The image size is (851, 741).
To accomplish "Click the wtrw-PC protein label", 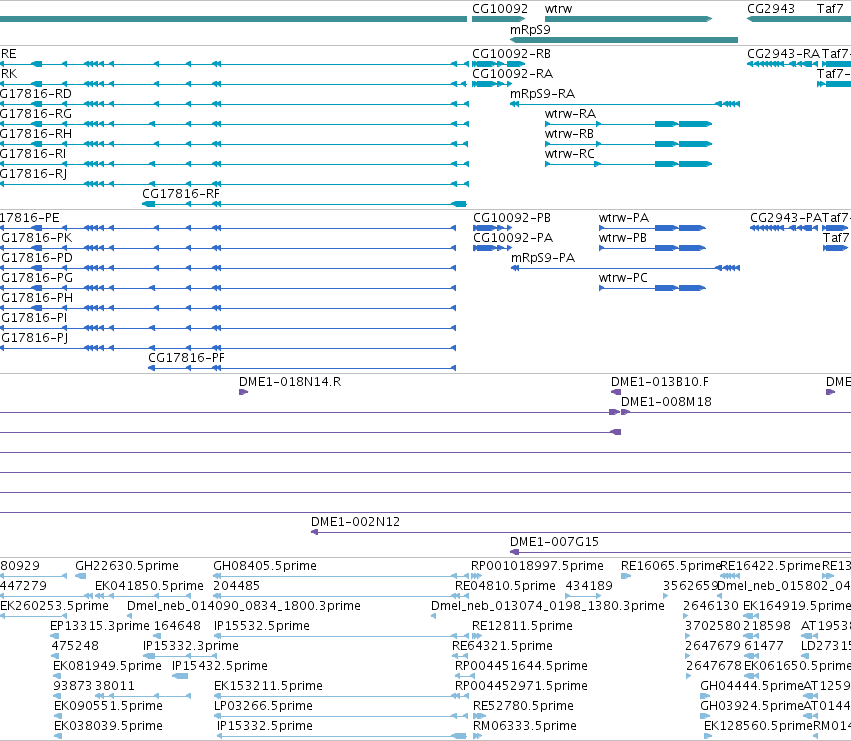I will (x=623, y=278).
